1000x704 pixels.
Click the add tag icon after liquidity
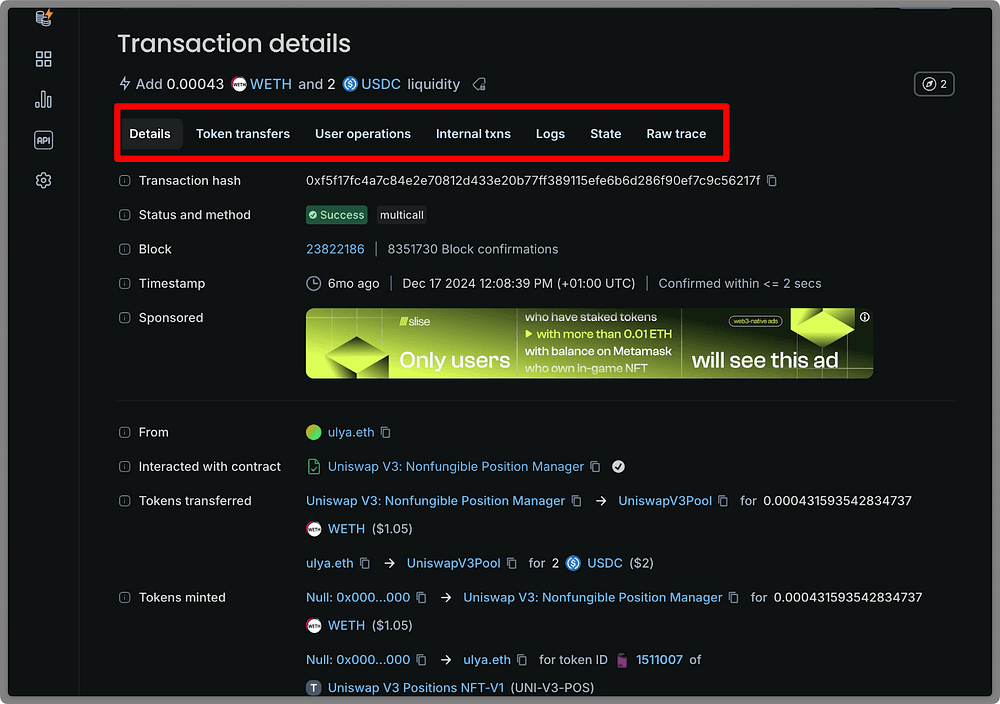[x=480, y=84]
